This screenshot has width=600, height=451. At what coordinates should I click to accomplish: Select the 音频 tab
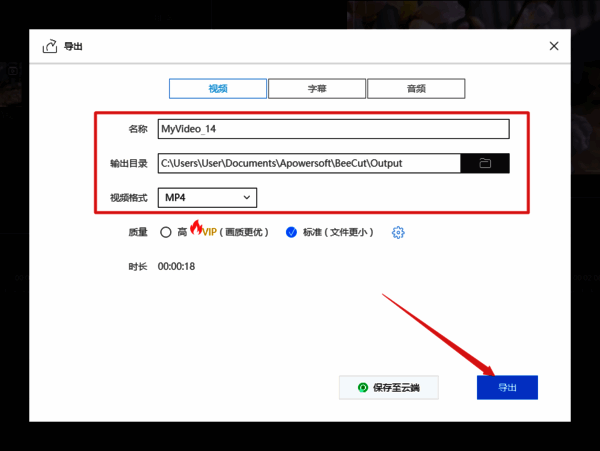tap(416, 89)
